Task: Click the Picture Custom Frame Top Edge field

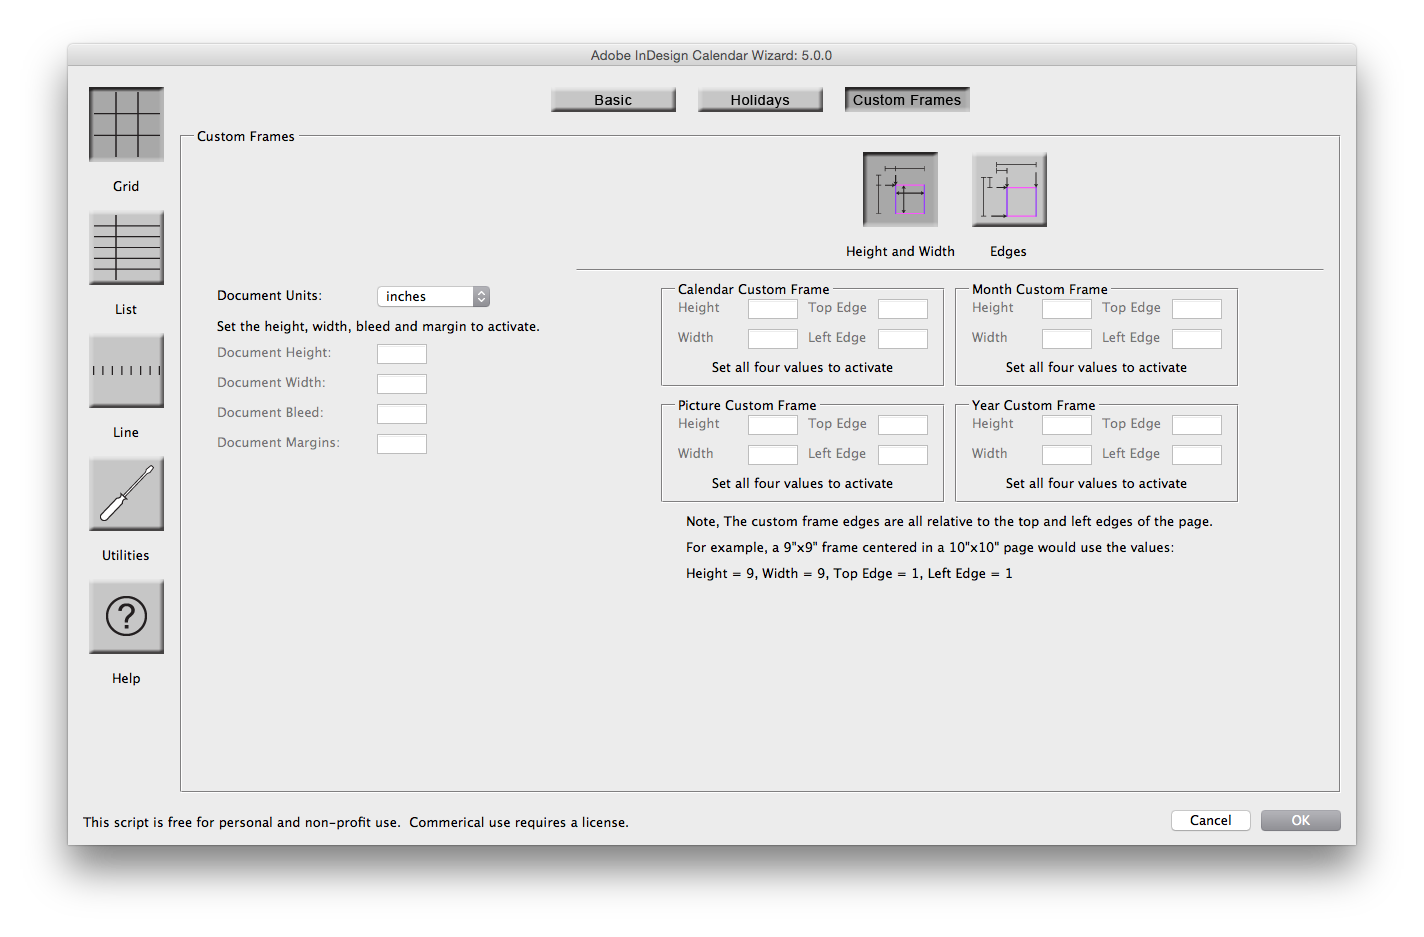Action: [902, 424]
